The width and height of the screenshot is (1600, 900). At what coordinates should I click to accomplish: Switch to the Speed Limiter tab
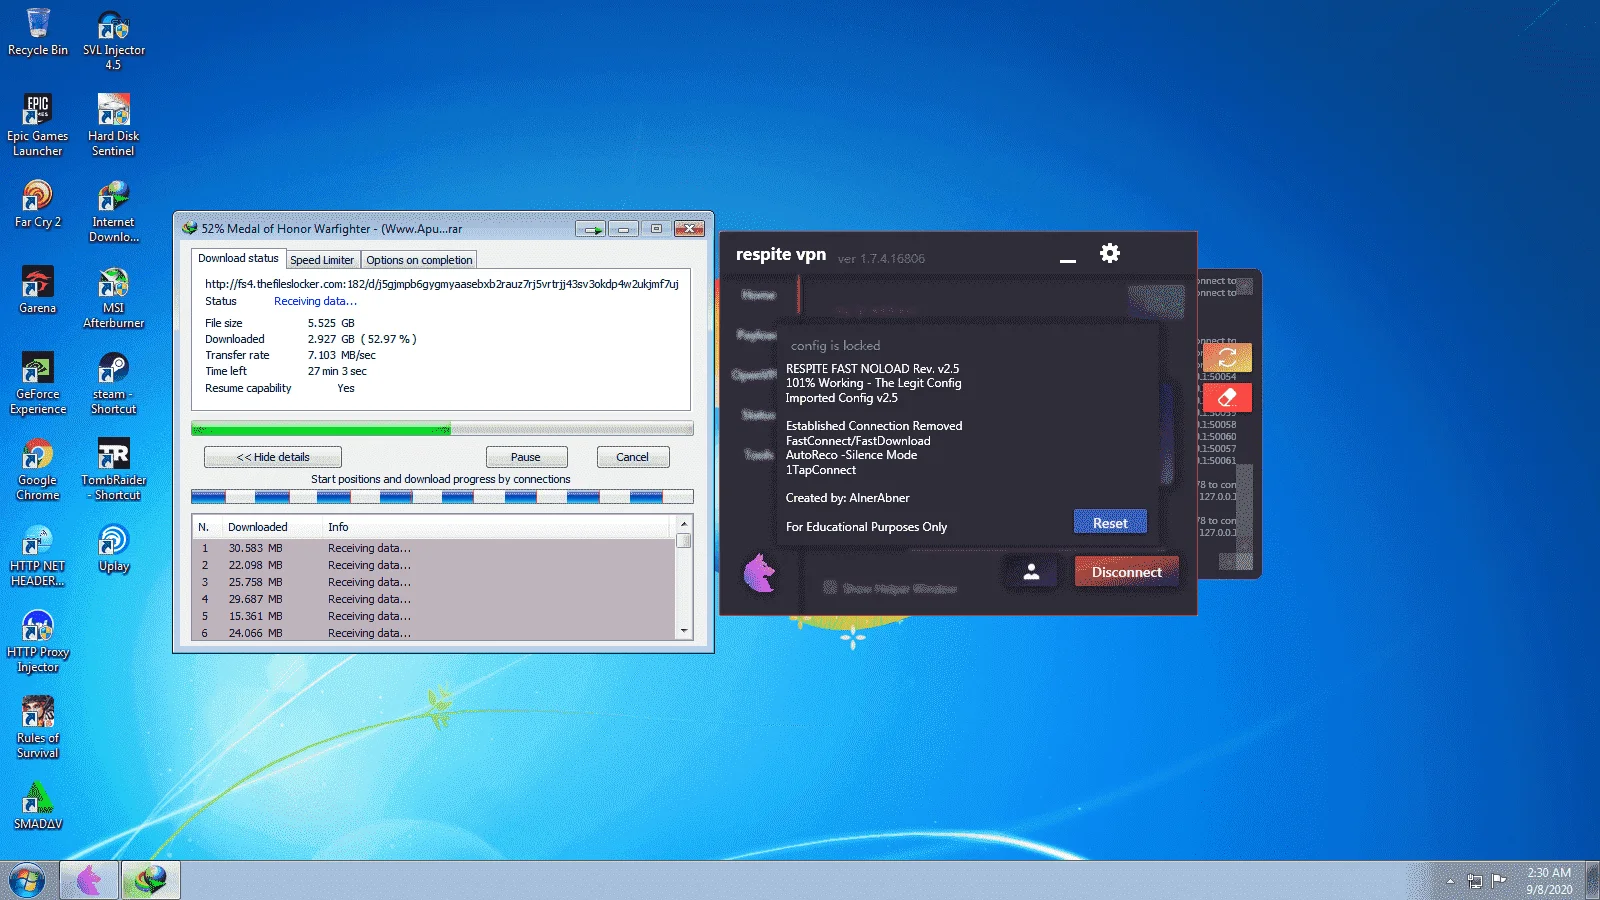coord(322,260)
